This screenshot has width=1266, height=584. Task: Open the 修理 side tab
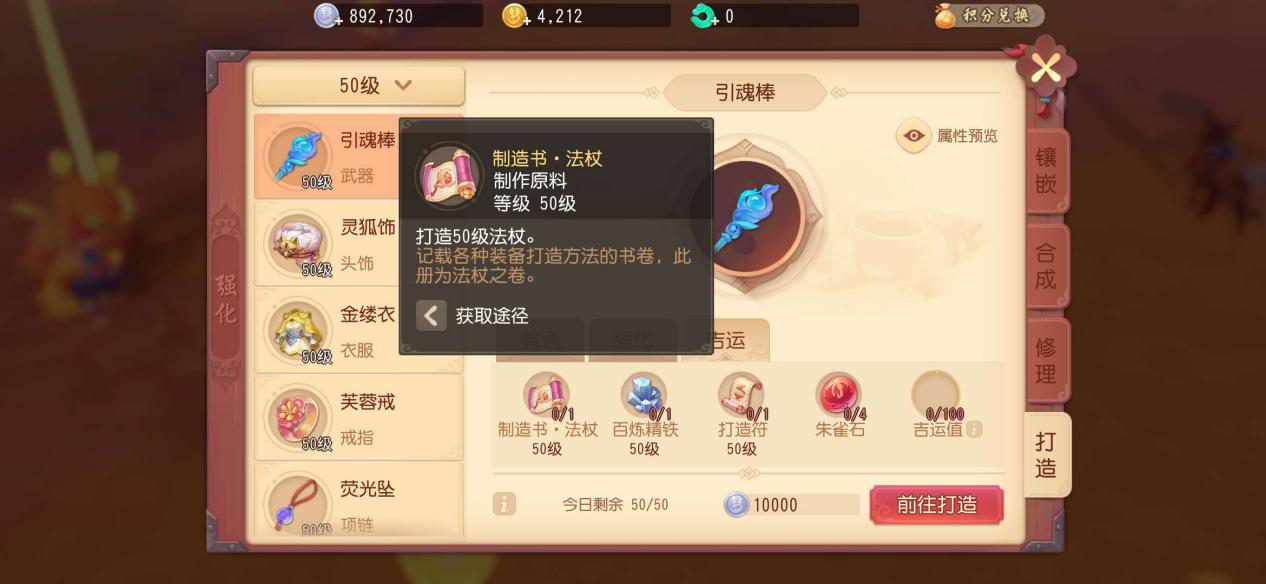point(1046,361)
